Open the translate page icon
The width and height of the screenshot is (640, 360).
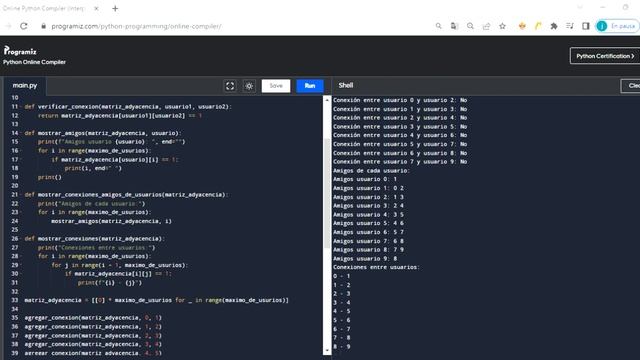[x=454, y=26]
